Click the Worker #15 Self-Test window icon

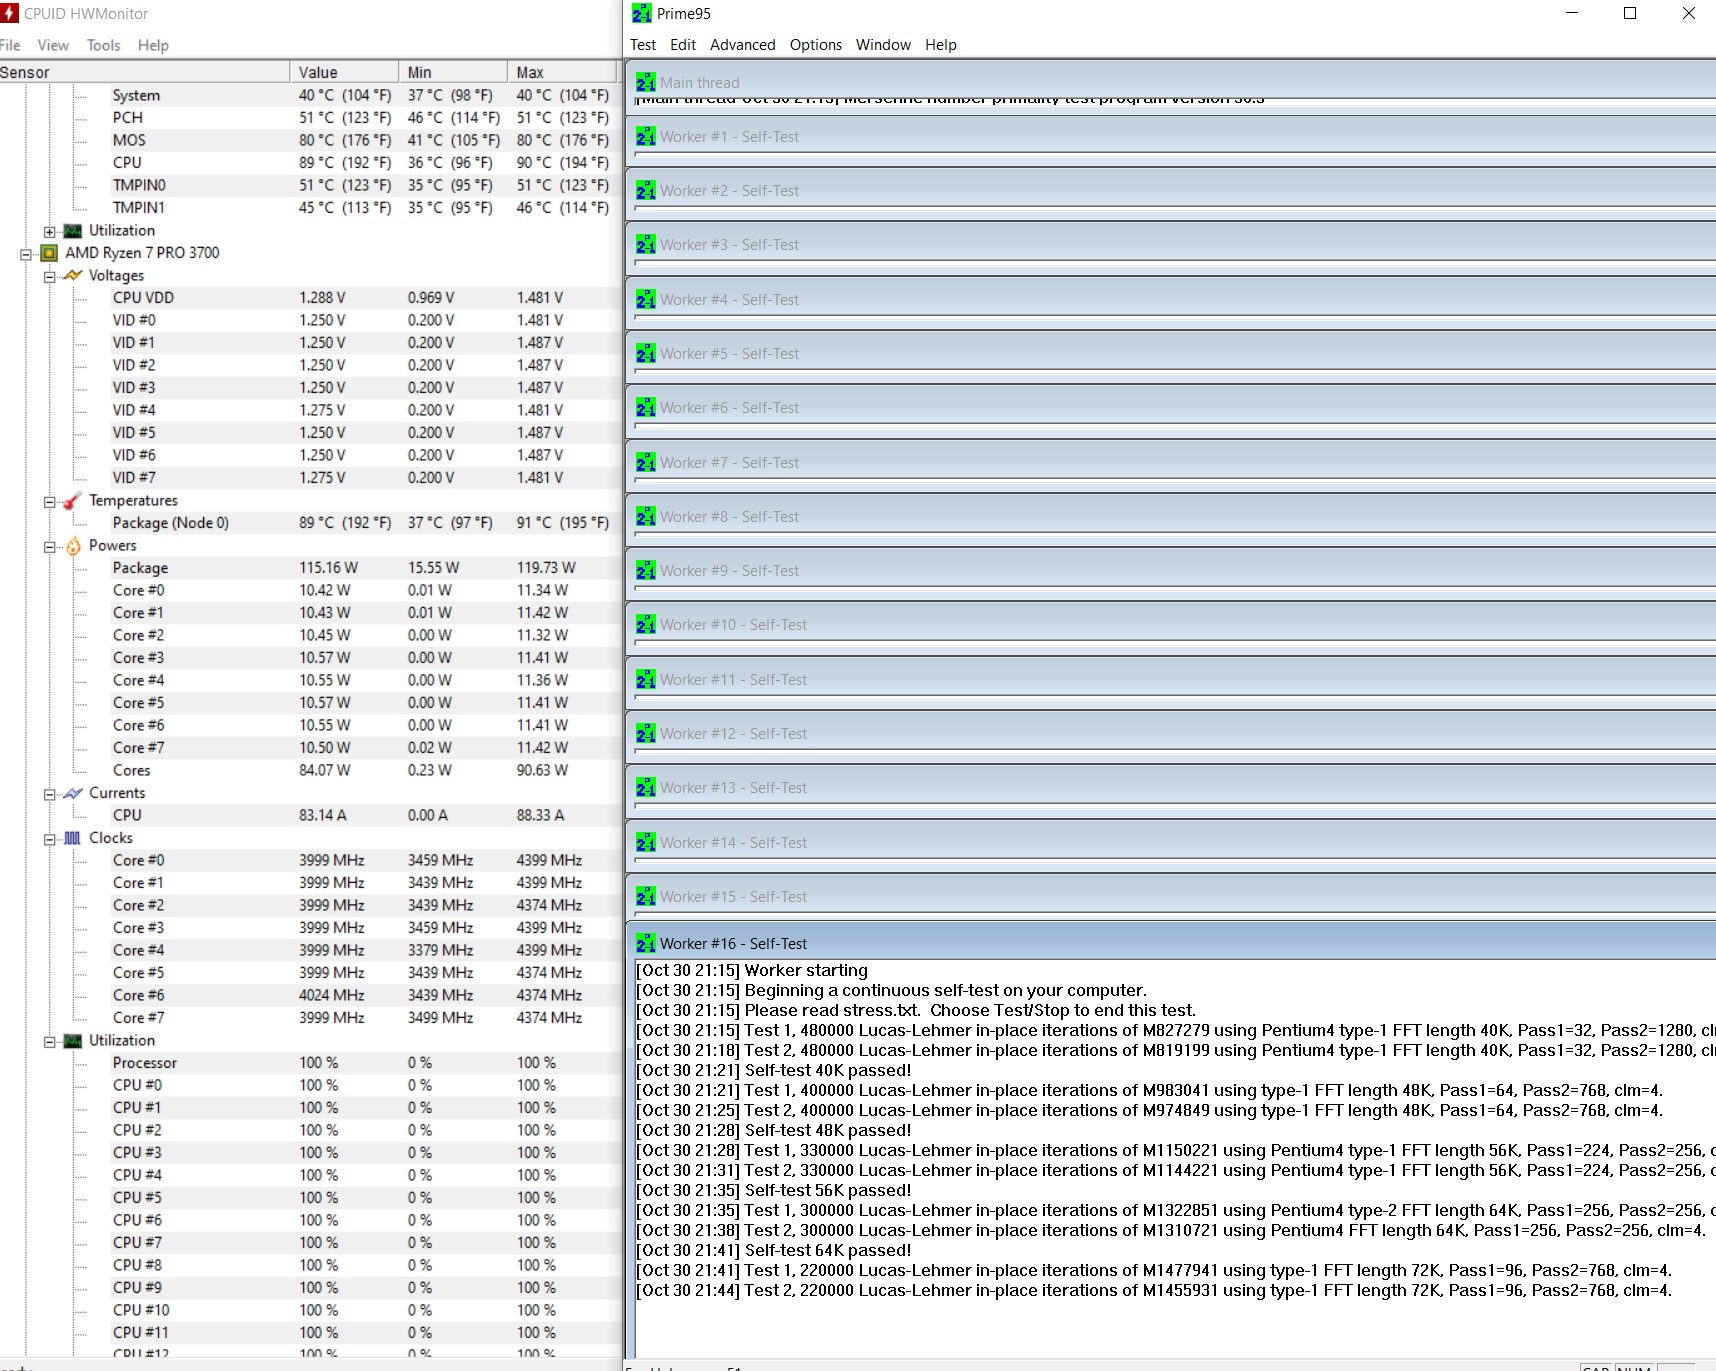point(646,896)
